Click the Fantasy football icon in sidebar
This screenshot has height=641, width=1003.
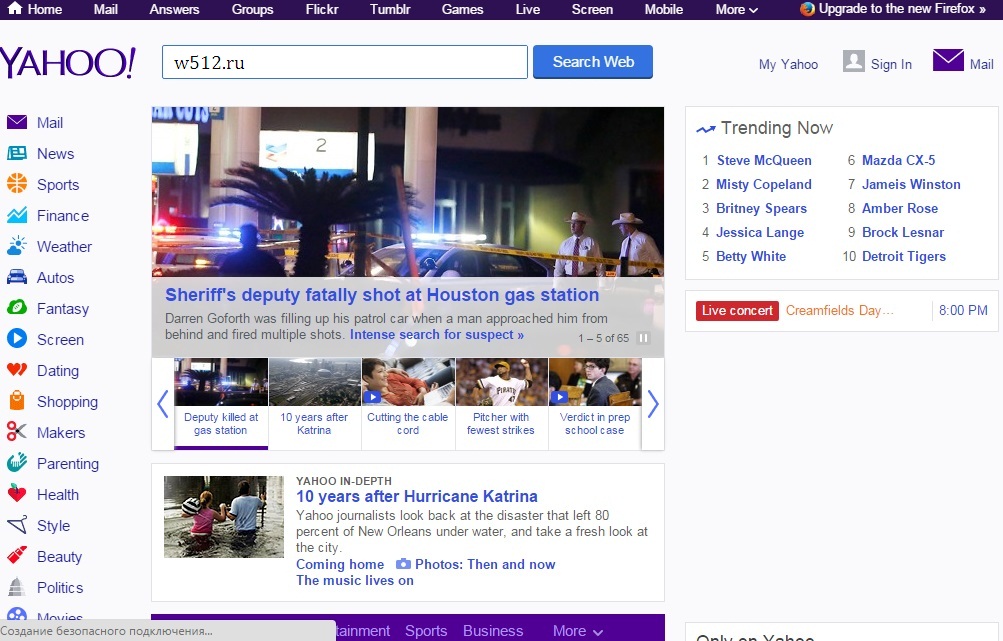tap(17, 308)
